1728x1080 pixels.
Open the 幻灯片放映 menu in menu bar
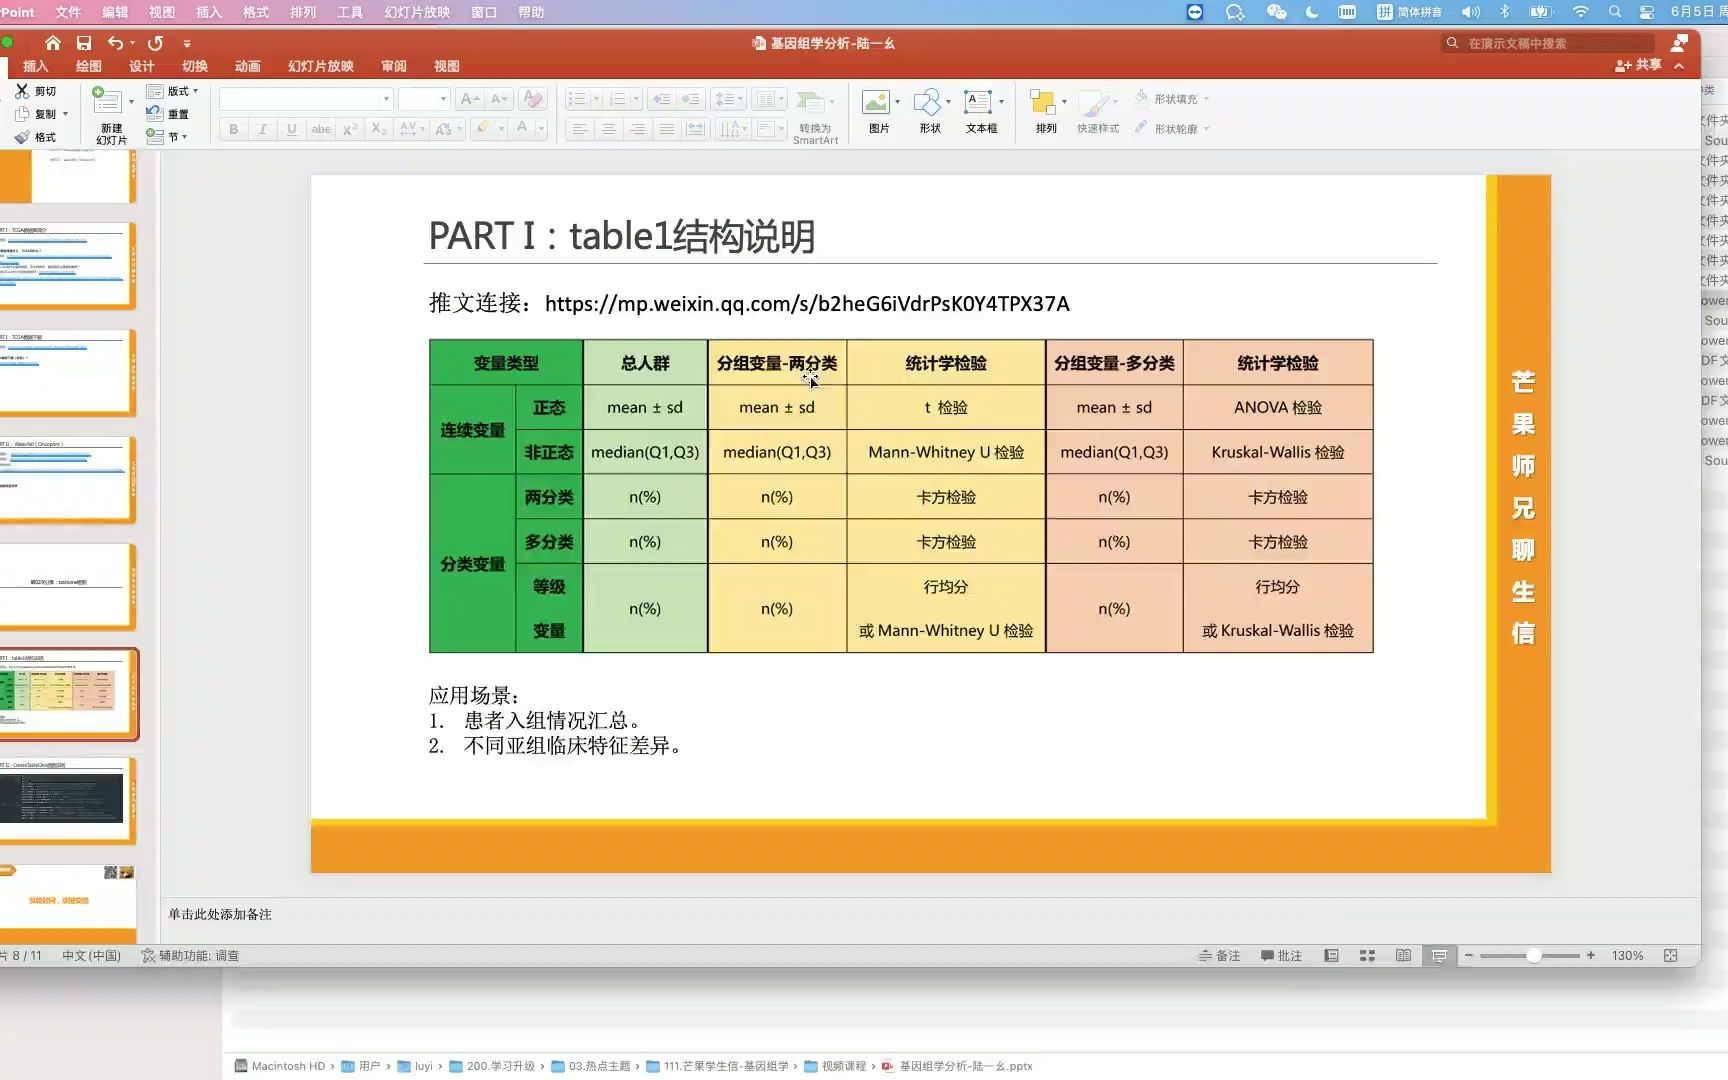[x=416, y=12]
